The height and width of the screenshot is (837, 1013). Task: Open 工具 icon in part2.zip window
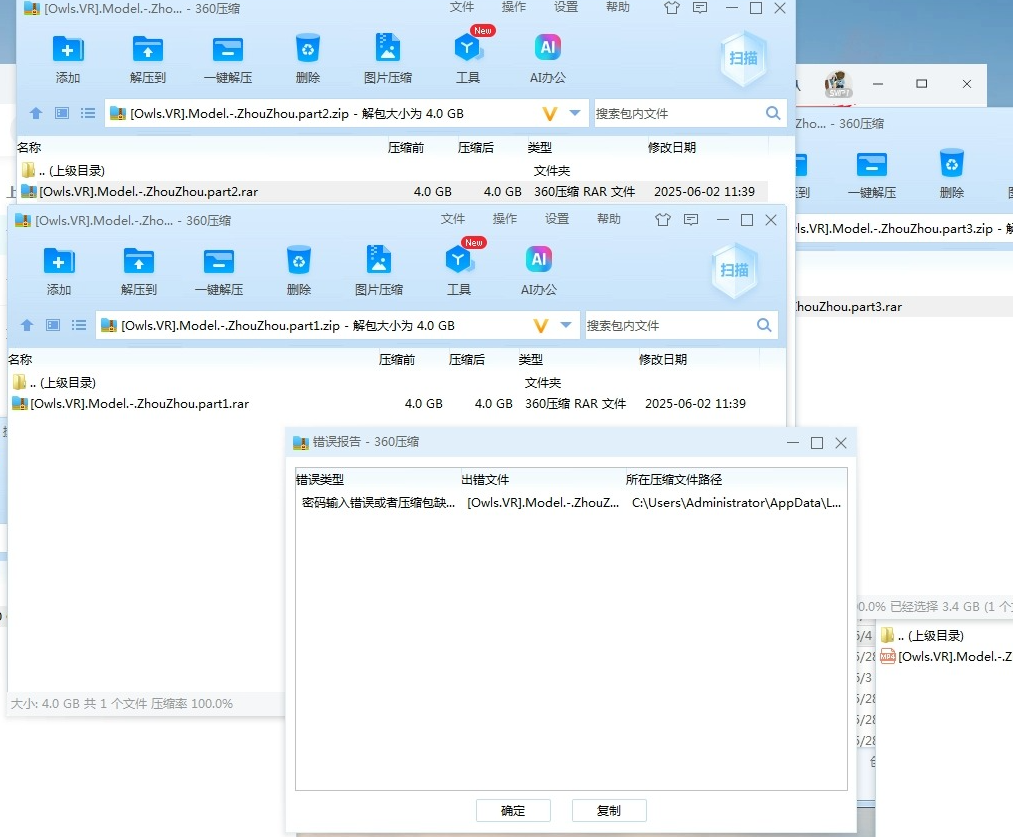467,50
